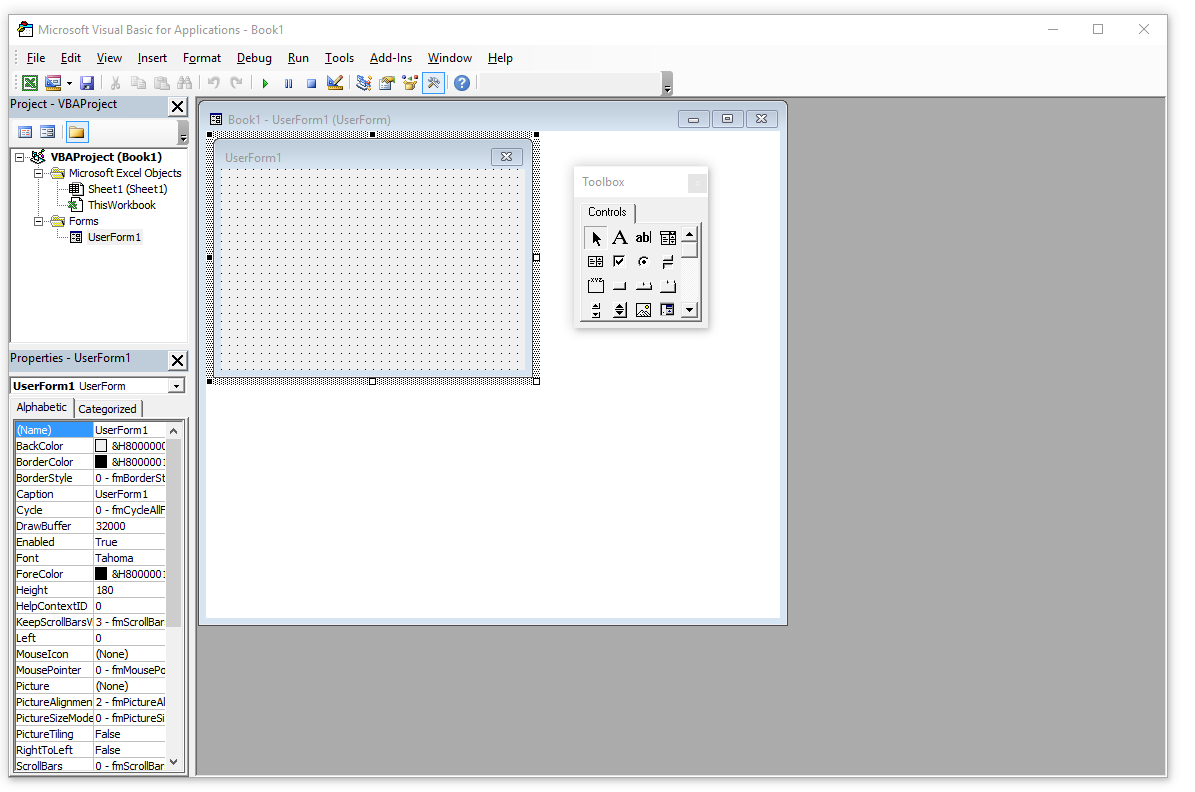1195x792 pixels.
Task: Click the BorderColor color swatch
Action: point(101,462)
